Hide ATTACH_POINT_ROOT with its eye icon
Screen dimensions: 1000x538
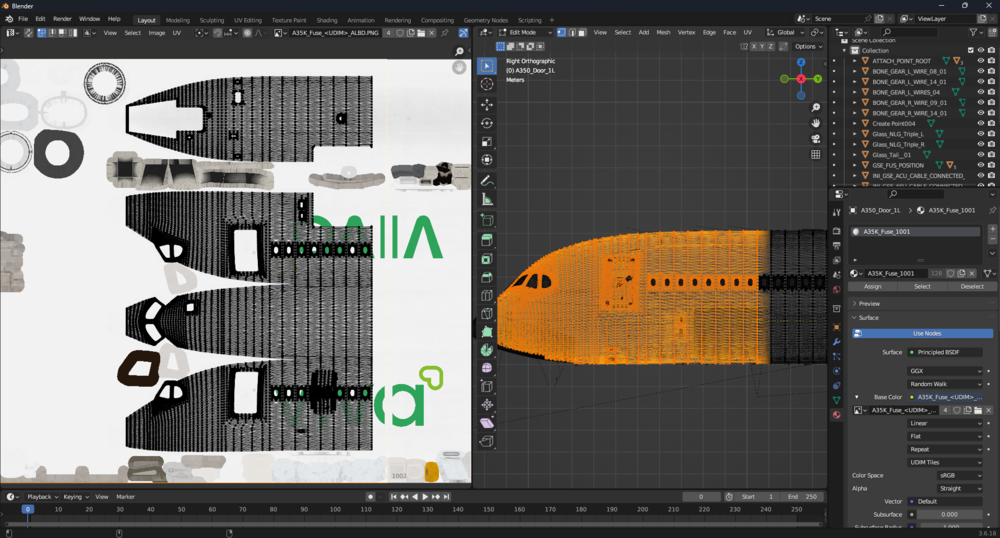980,61
